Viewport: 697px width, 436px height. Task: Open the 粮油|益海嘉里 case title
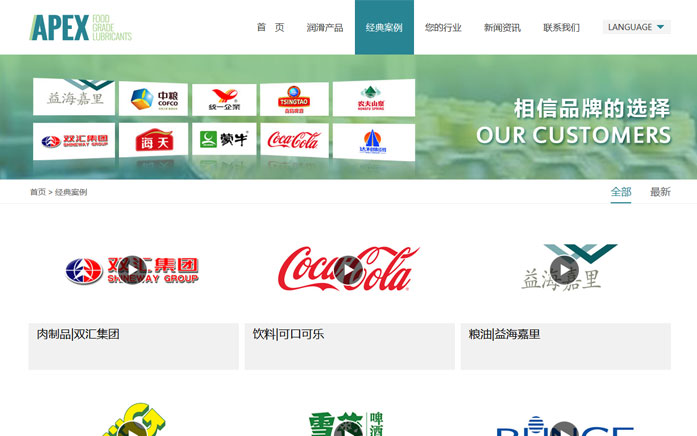(504, 334)
